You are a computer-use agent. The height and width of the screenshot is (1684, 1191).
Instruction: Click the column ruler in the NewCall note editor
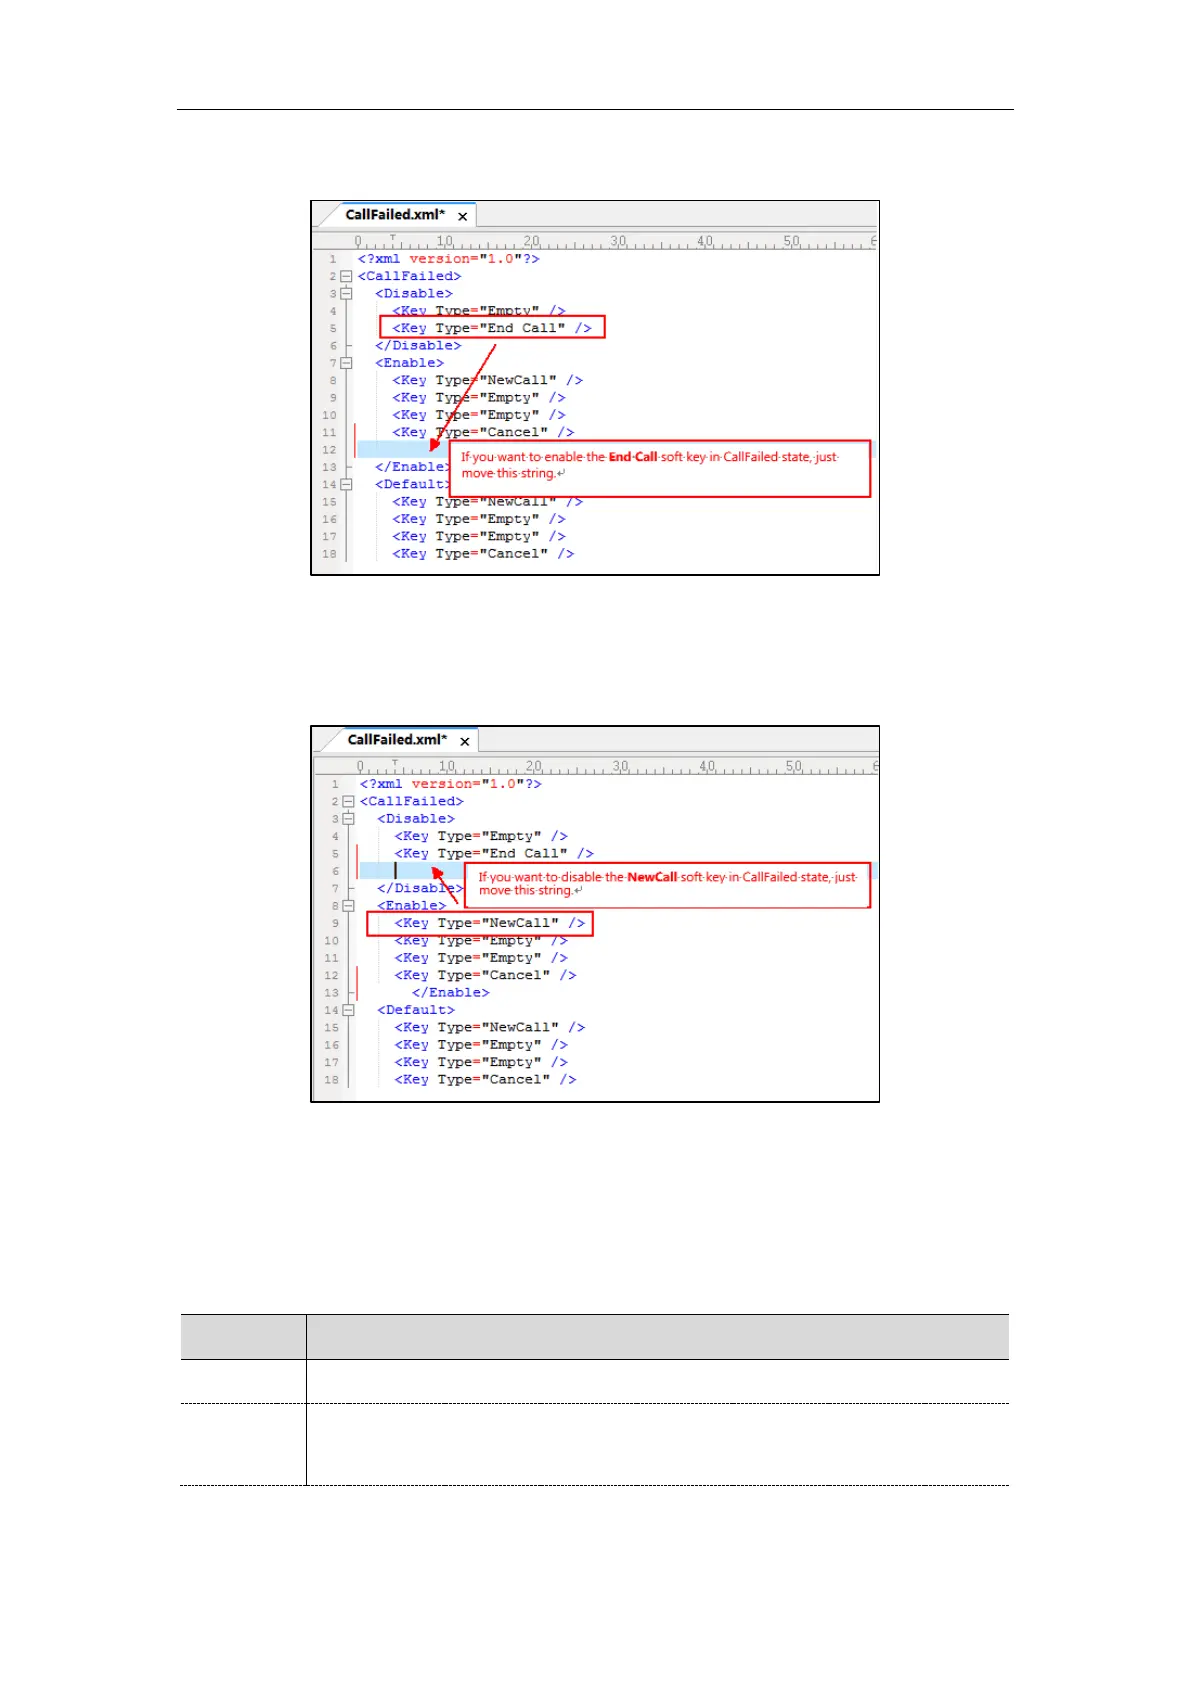(617, 766)
